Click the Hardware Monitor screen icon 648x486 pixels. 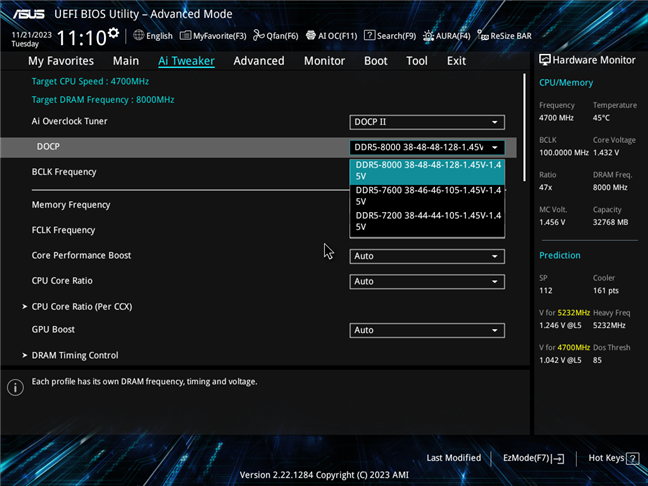pyautogui.click(x=545, y=60)
